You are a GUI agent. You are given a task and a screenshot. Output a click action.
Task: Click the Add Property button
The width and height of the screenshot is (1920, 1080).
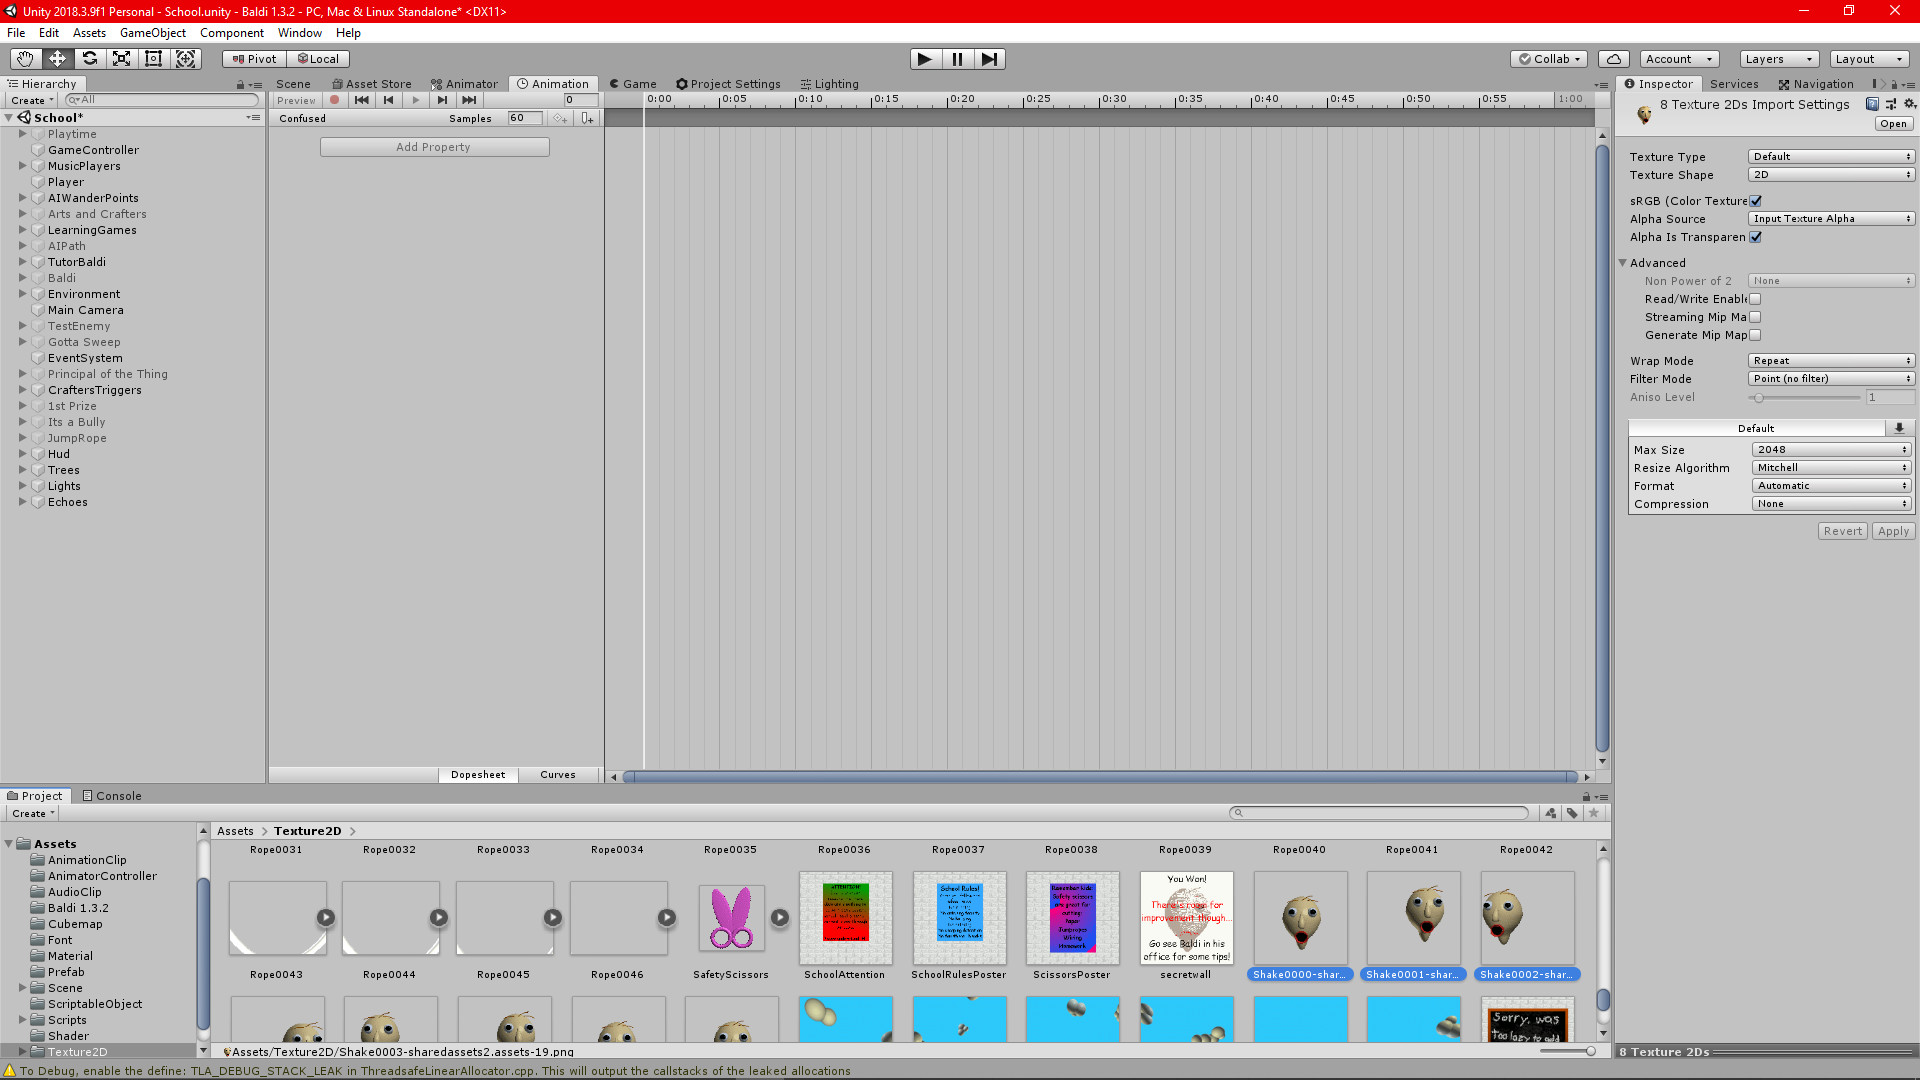pos(434,146)
